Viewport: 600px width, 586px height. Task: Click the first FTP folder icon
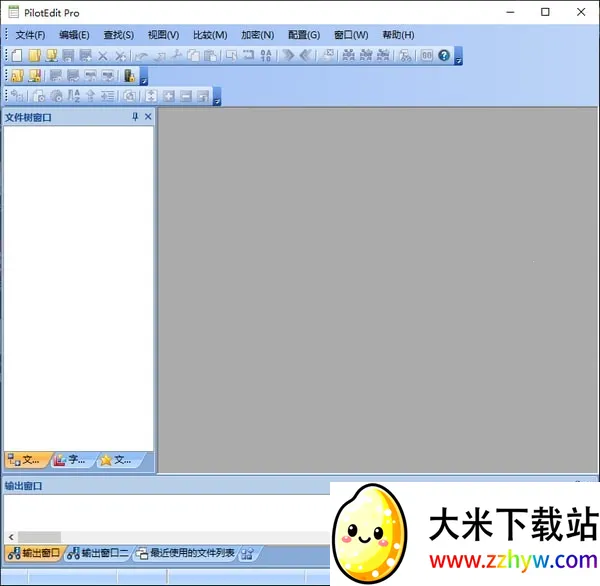tap(17, 76)
